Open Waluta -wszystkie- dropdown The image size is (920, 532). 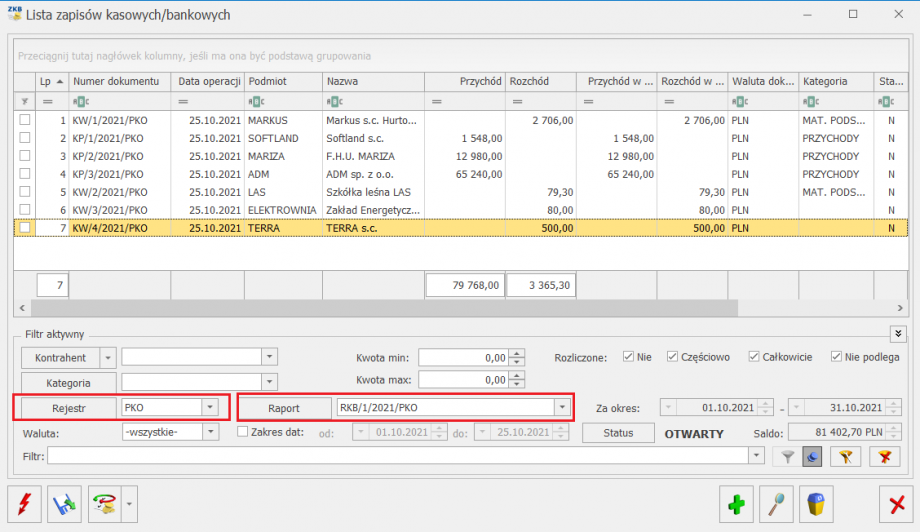(210, 432)
